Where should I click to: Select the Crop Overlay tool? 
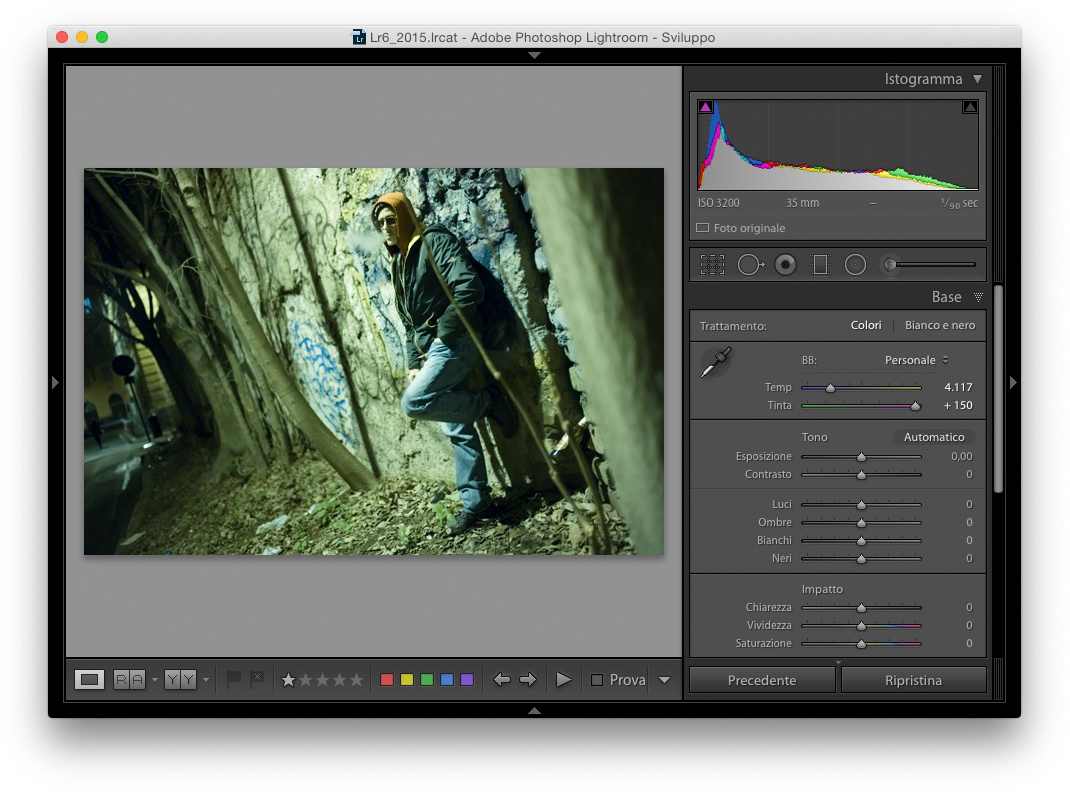(x=712, y=265)
